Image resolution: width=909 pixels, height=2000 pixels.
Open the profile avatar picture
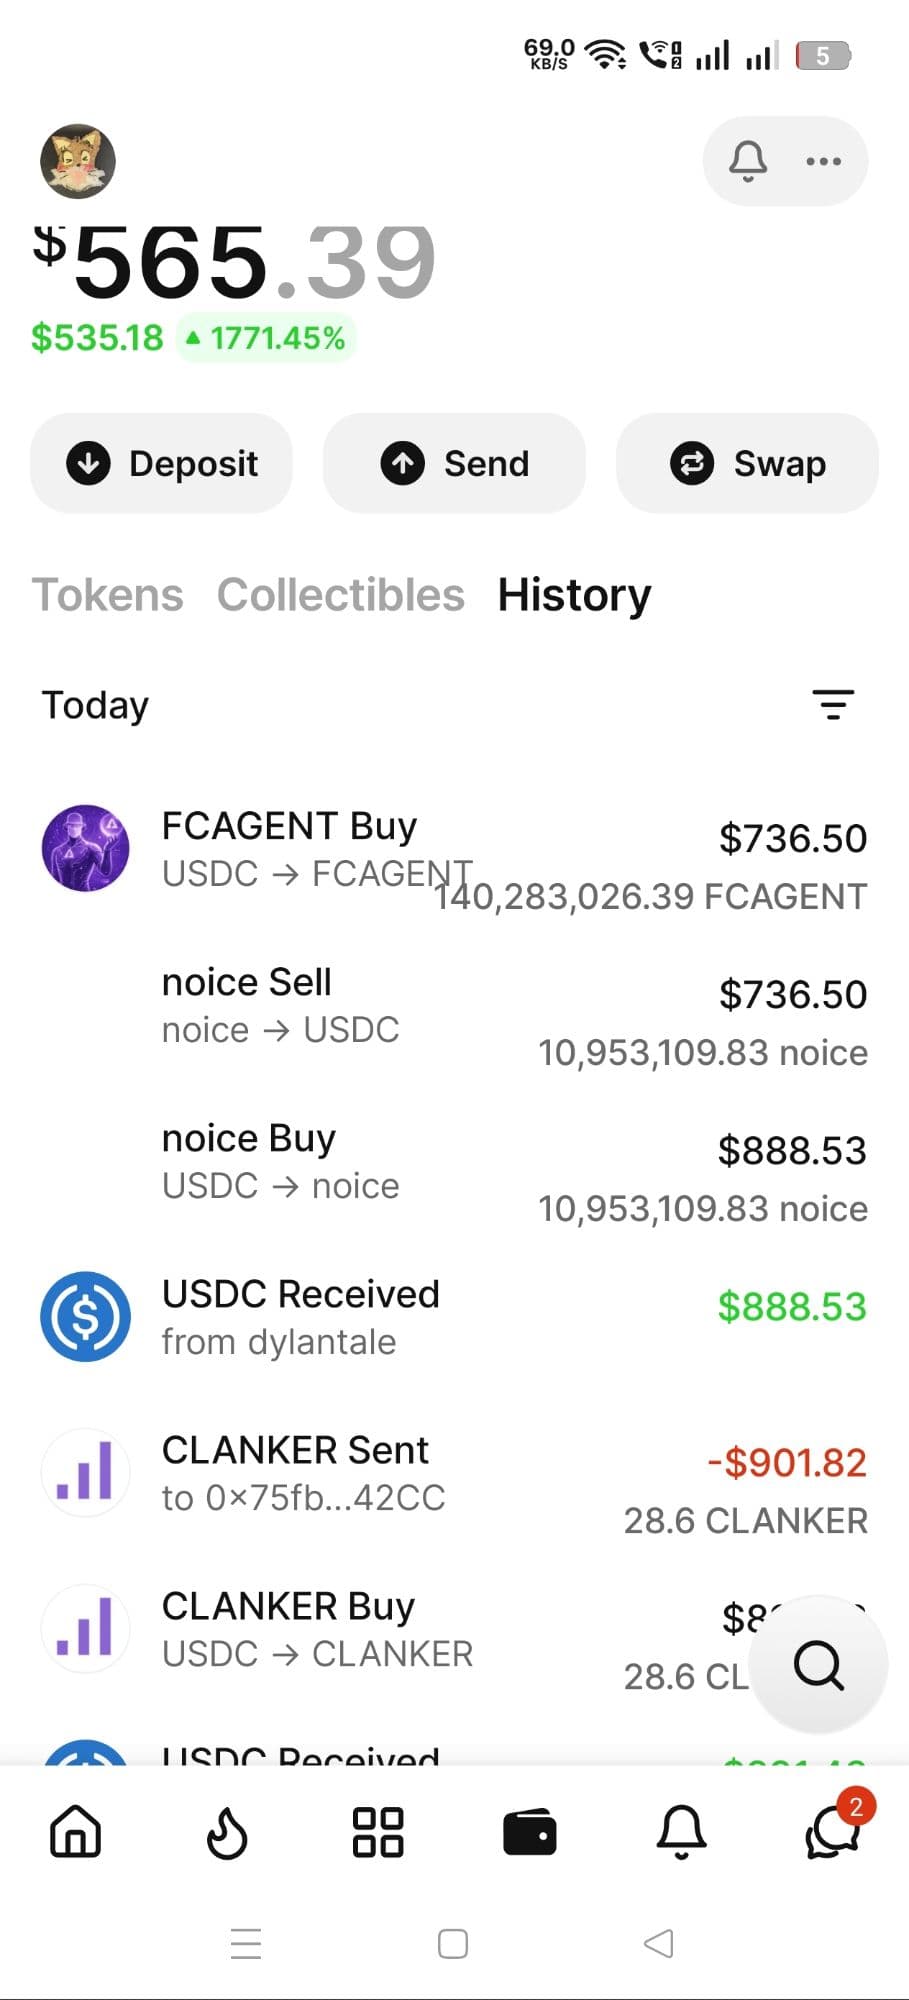click(x=78, y=161)
